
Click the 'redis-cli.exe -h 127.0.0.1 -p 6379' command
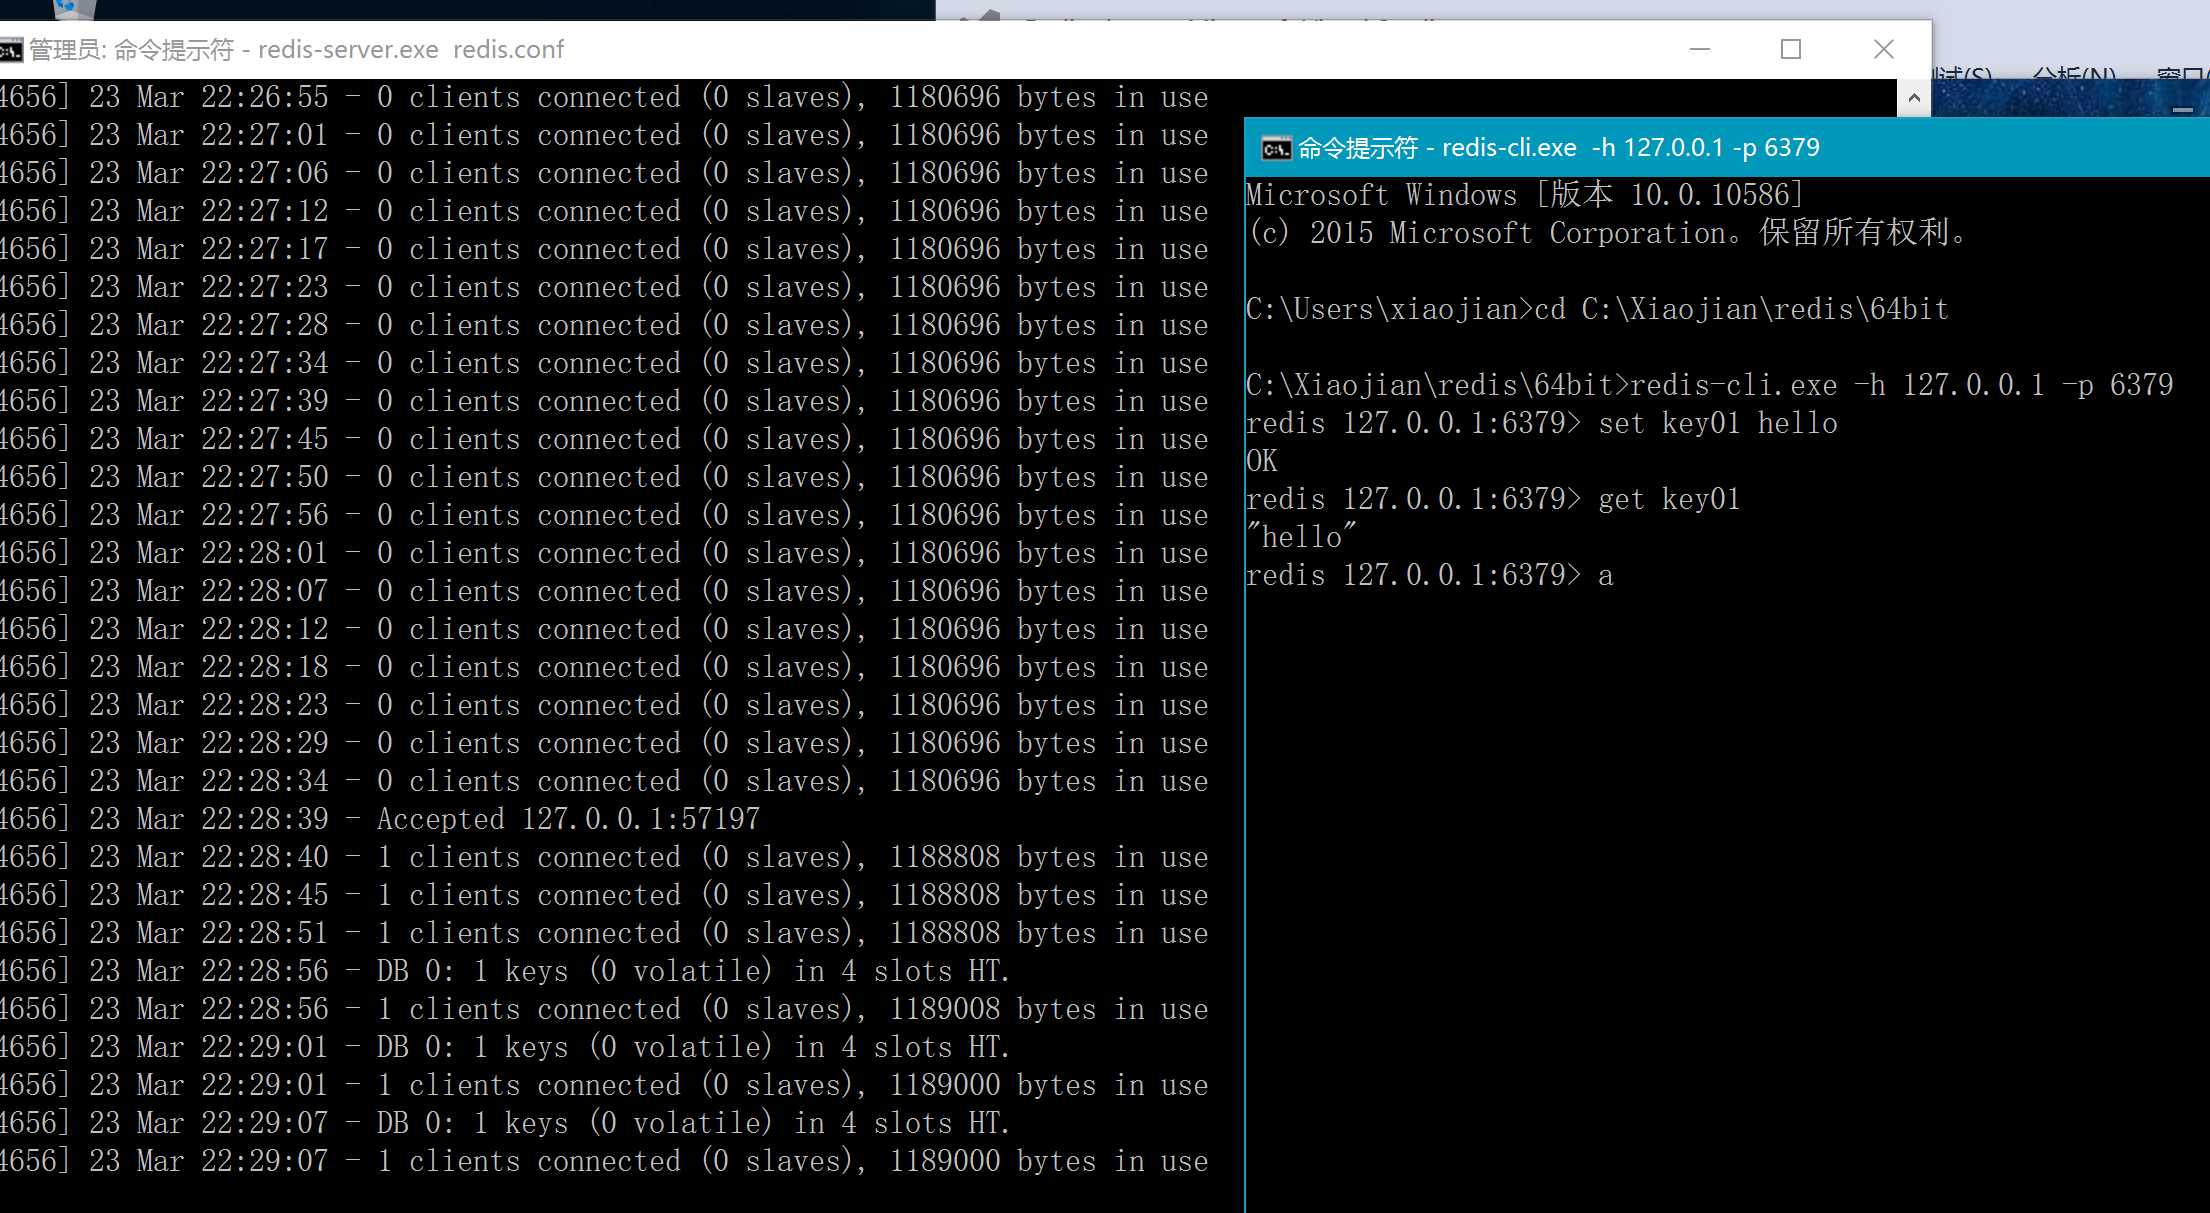coord(1710,385)
